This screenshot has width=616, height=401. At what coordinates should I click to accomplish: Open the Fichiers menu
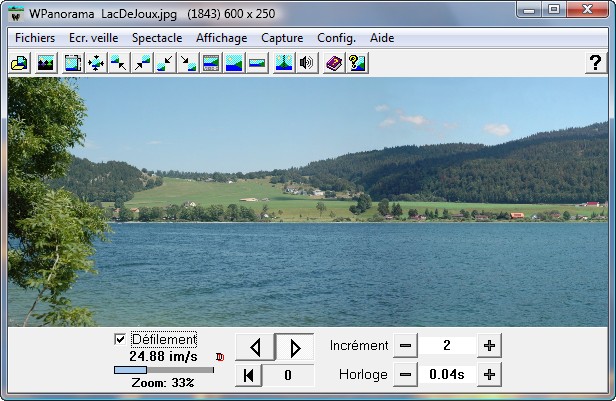(x=35, y=38)
